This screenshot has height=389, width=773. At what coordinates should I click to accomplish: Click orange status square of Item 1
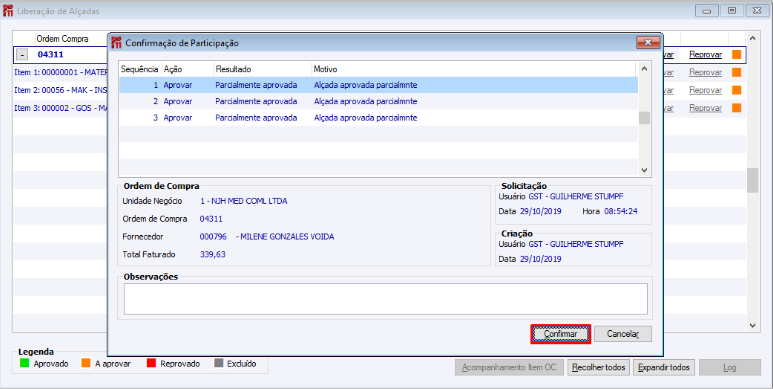[737, 72]
